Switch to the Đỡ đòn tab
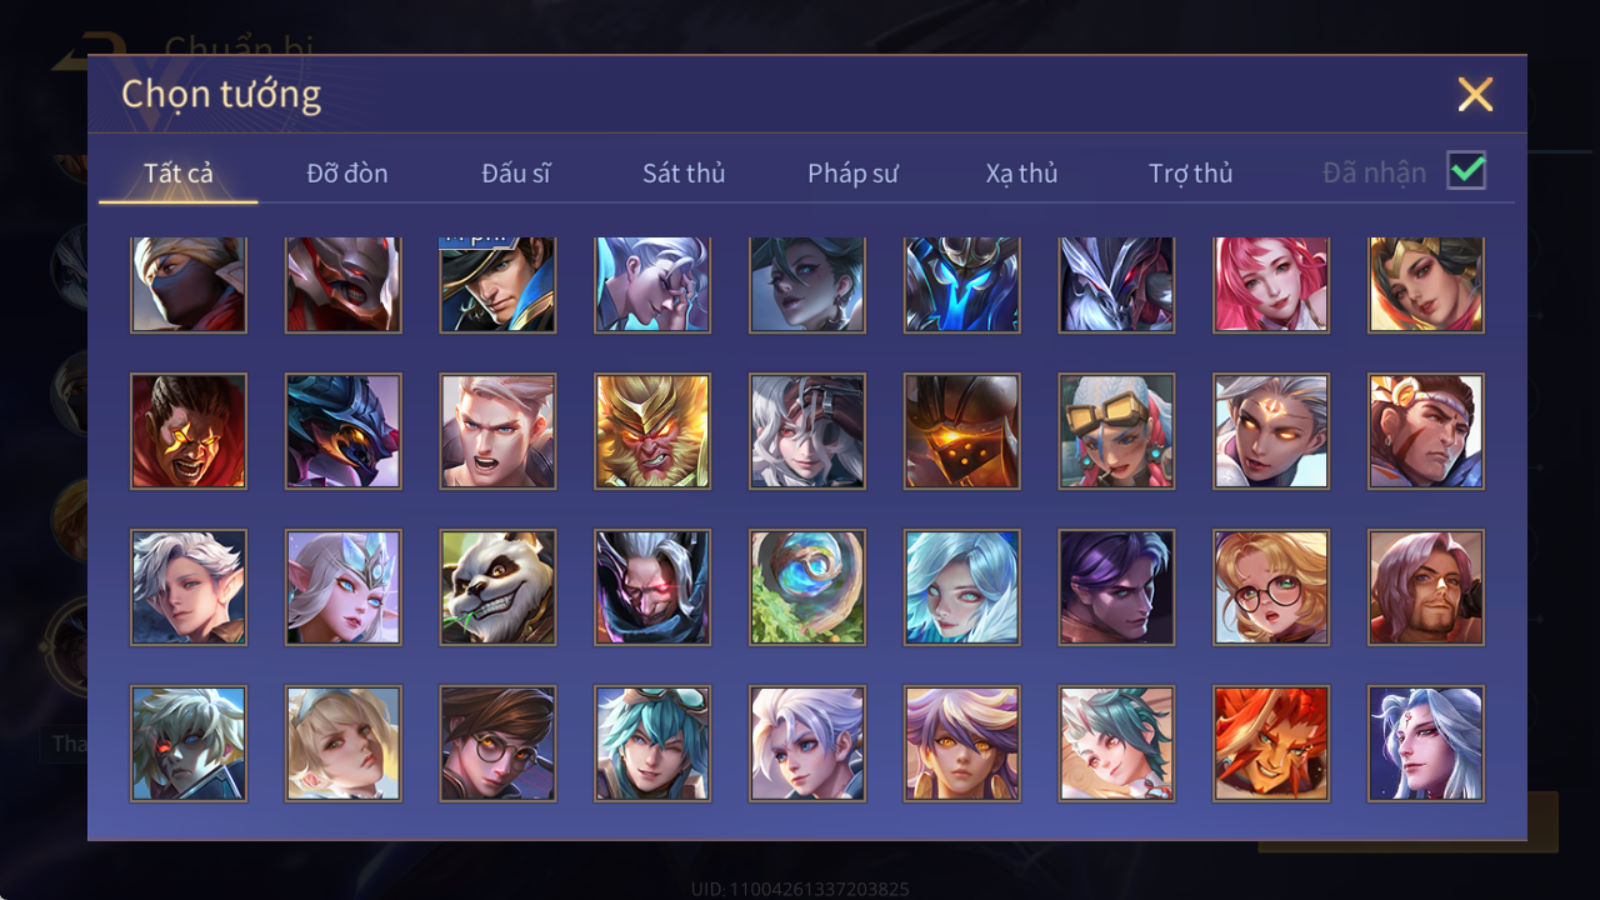This screenshot has width=1600, height=900. pyautogui.click(x=347, y=173)
